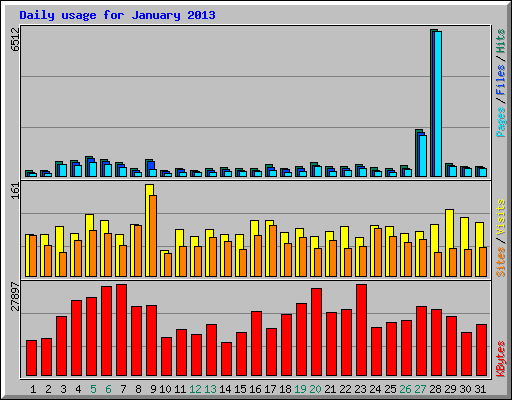This screenshot has height=400, width=512.
Task: Click day label 9 on x-axis
Action: click(153, 389)
